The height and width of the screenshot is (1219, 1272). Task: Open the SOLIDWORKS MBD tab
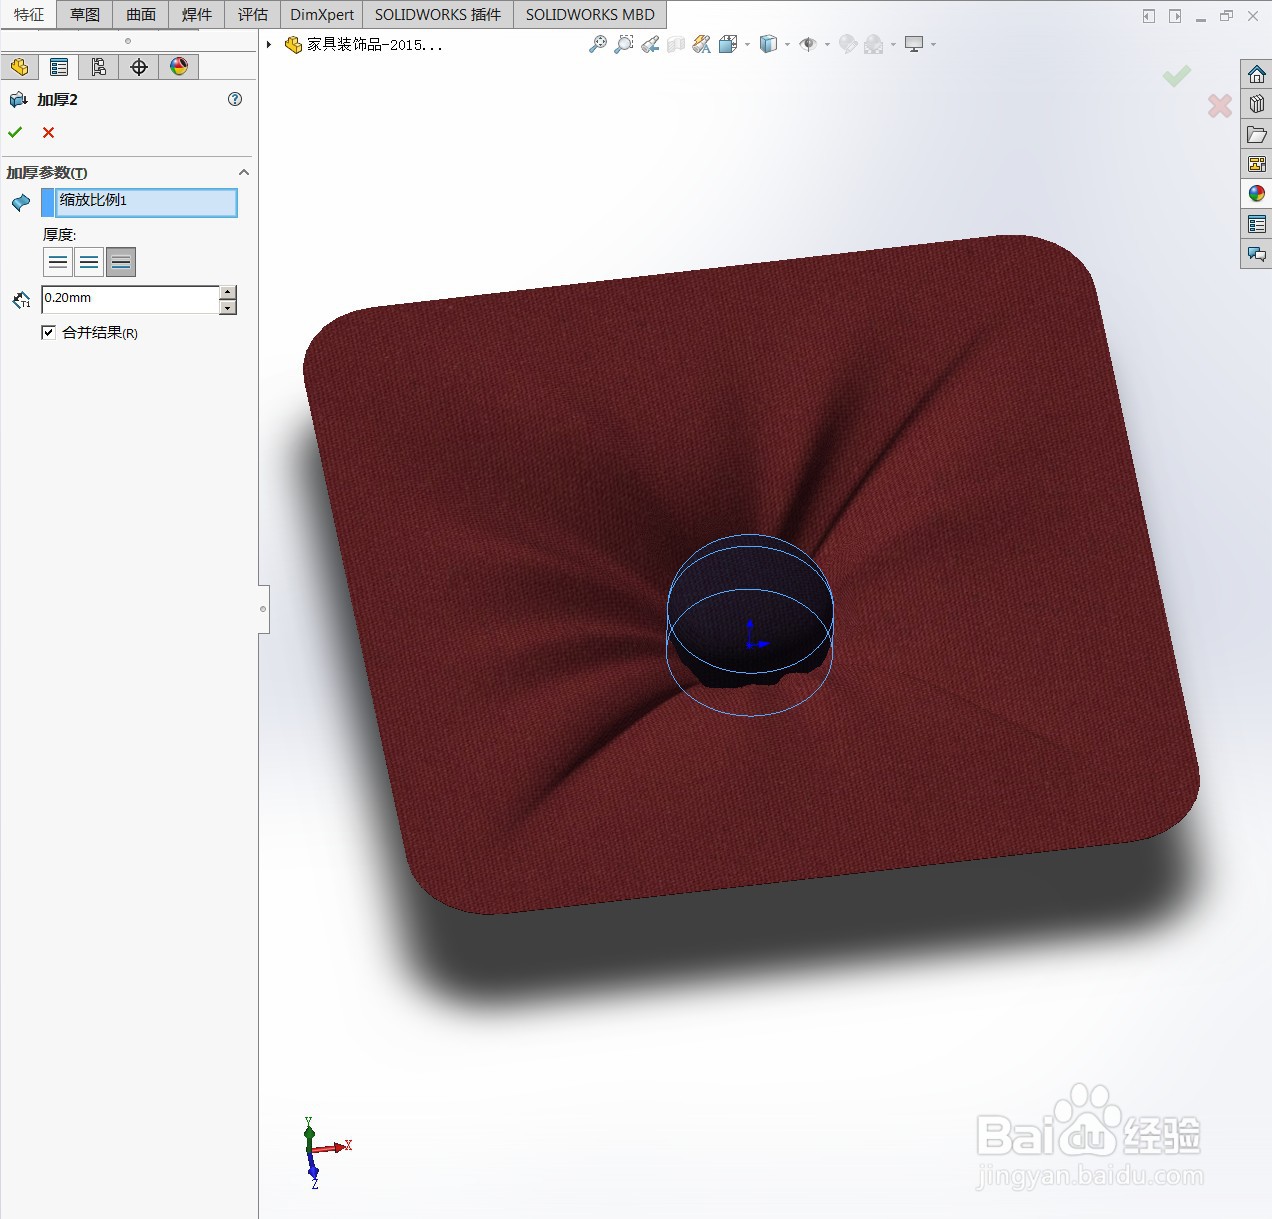coord(590,14)
